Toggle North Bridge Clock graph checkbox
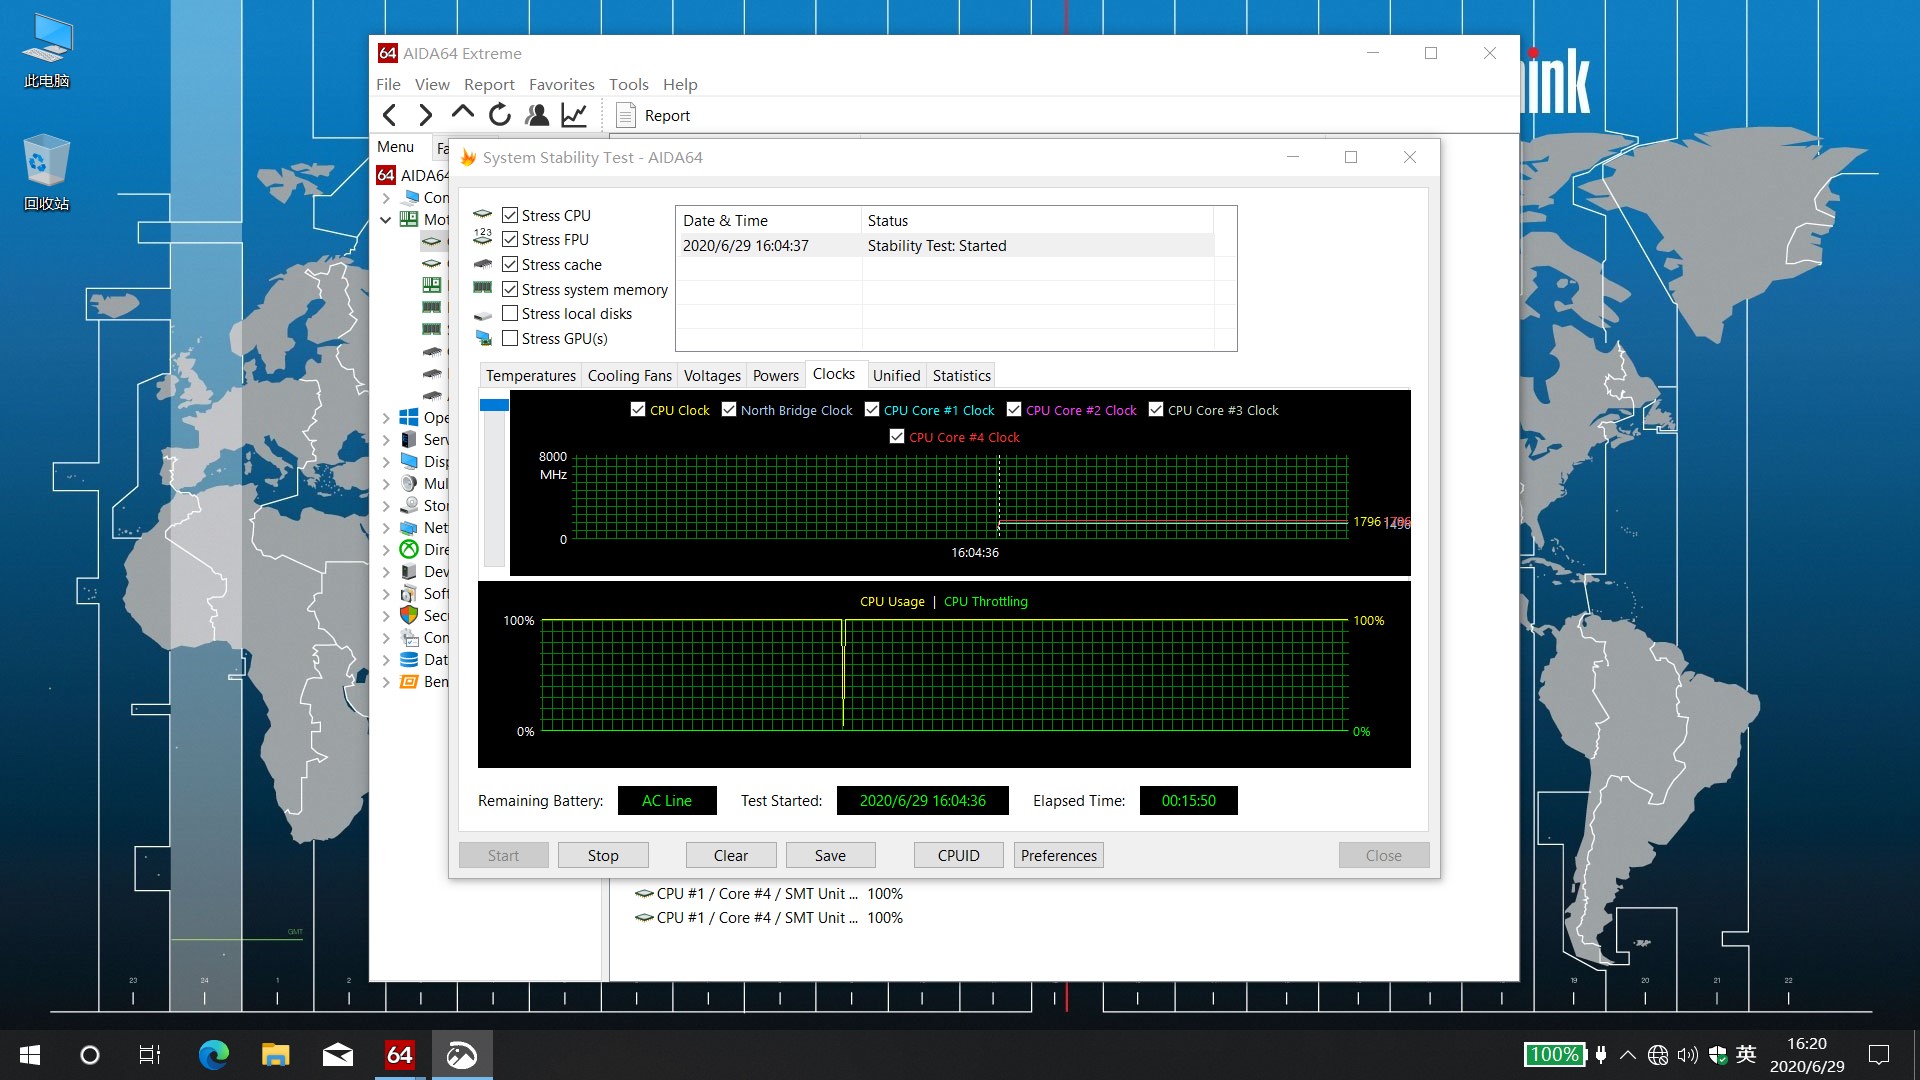 pyautogui.click(x=729, y=409)
